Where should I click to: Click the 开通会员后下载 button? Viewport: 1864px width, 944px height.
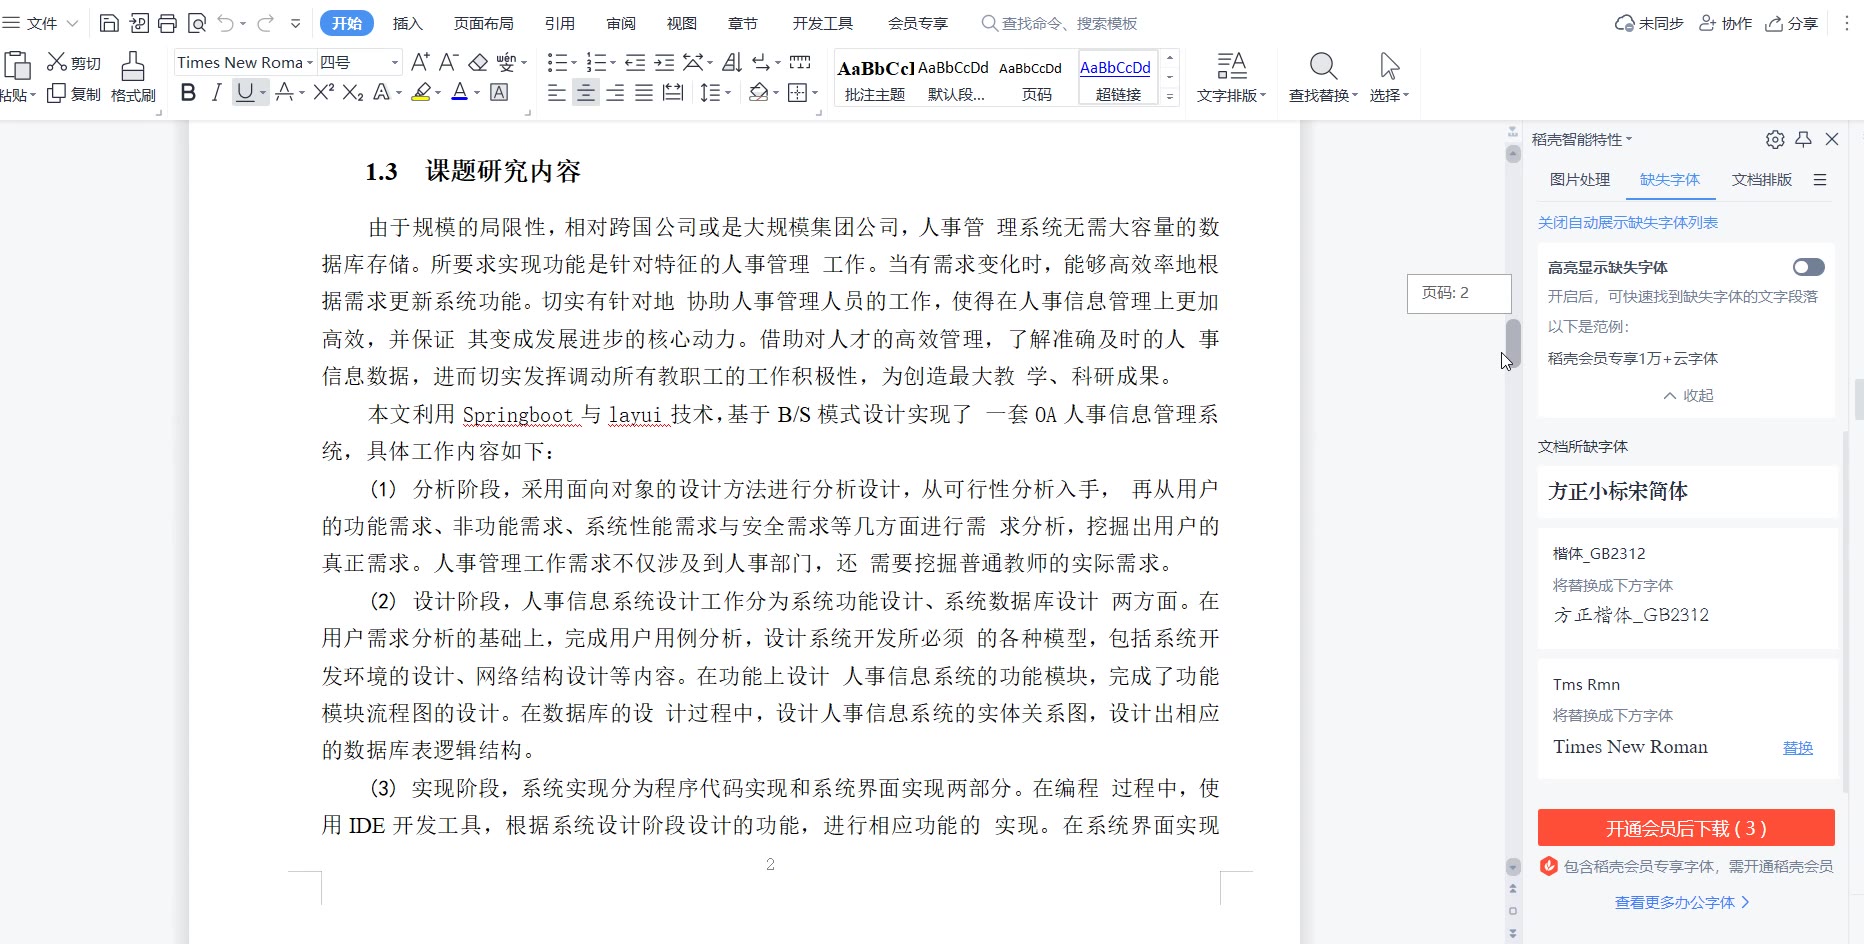(x=1685, y=828)
